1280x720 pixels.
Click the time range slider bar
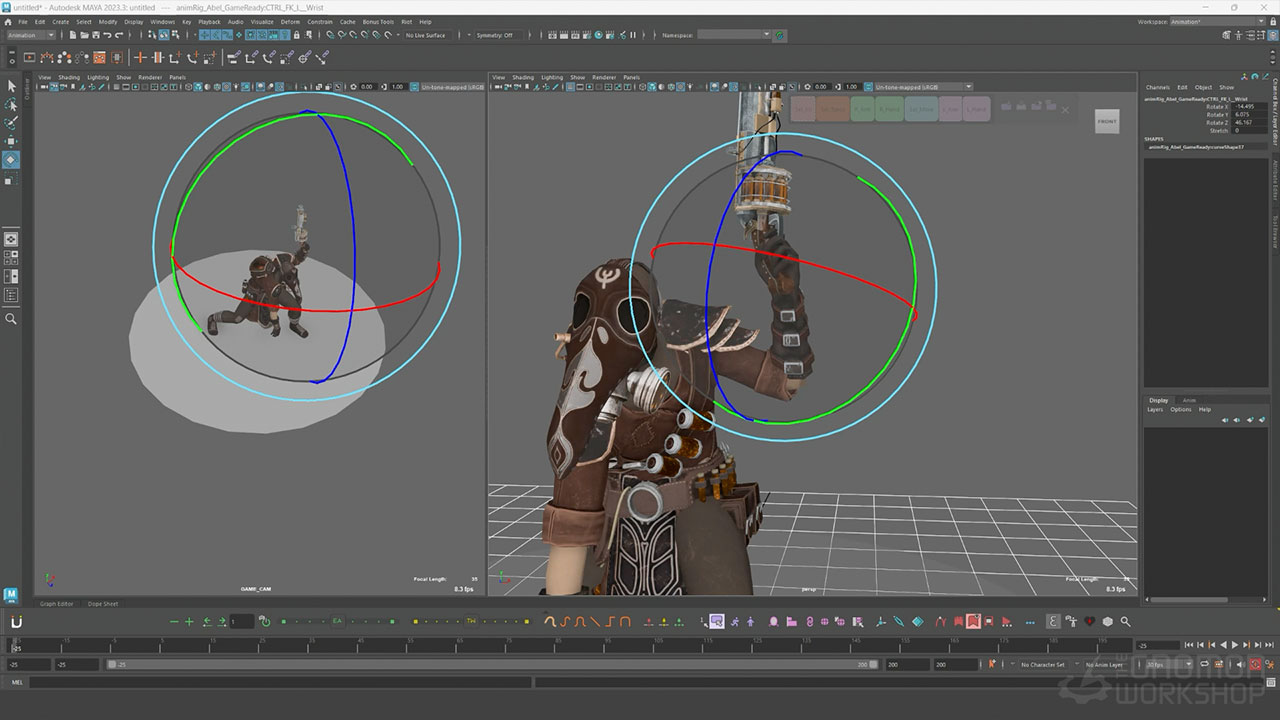pos(490,664)
